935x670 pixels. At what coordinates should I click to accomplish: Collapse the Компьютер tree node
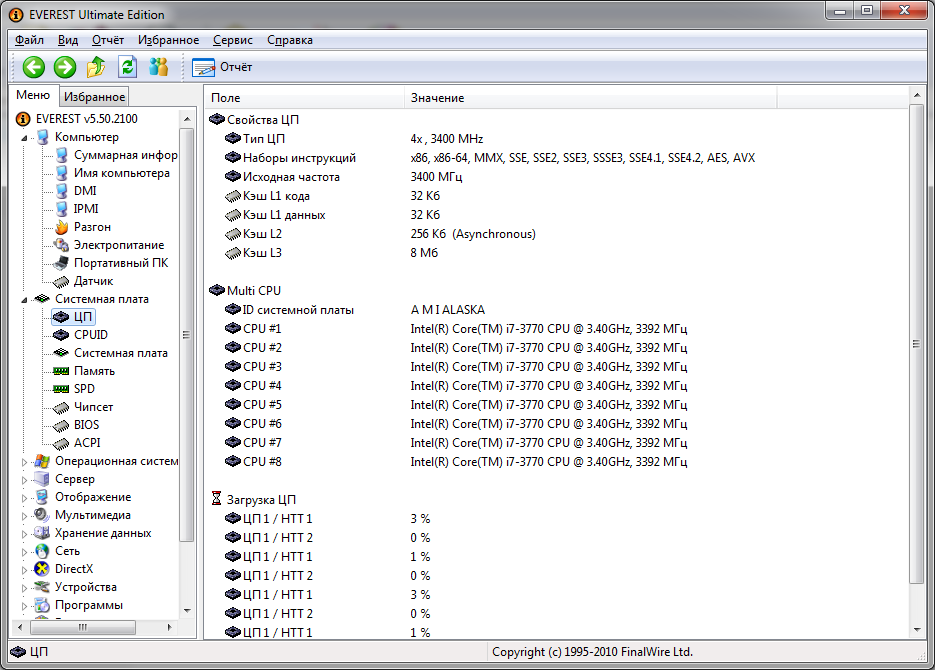pos(24,138)
